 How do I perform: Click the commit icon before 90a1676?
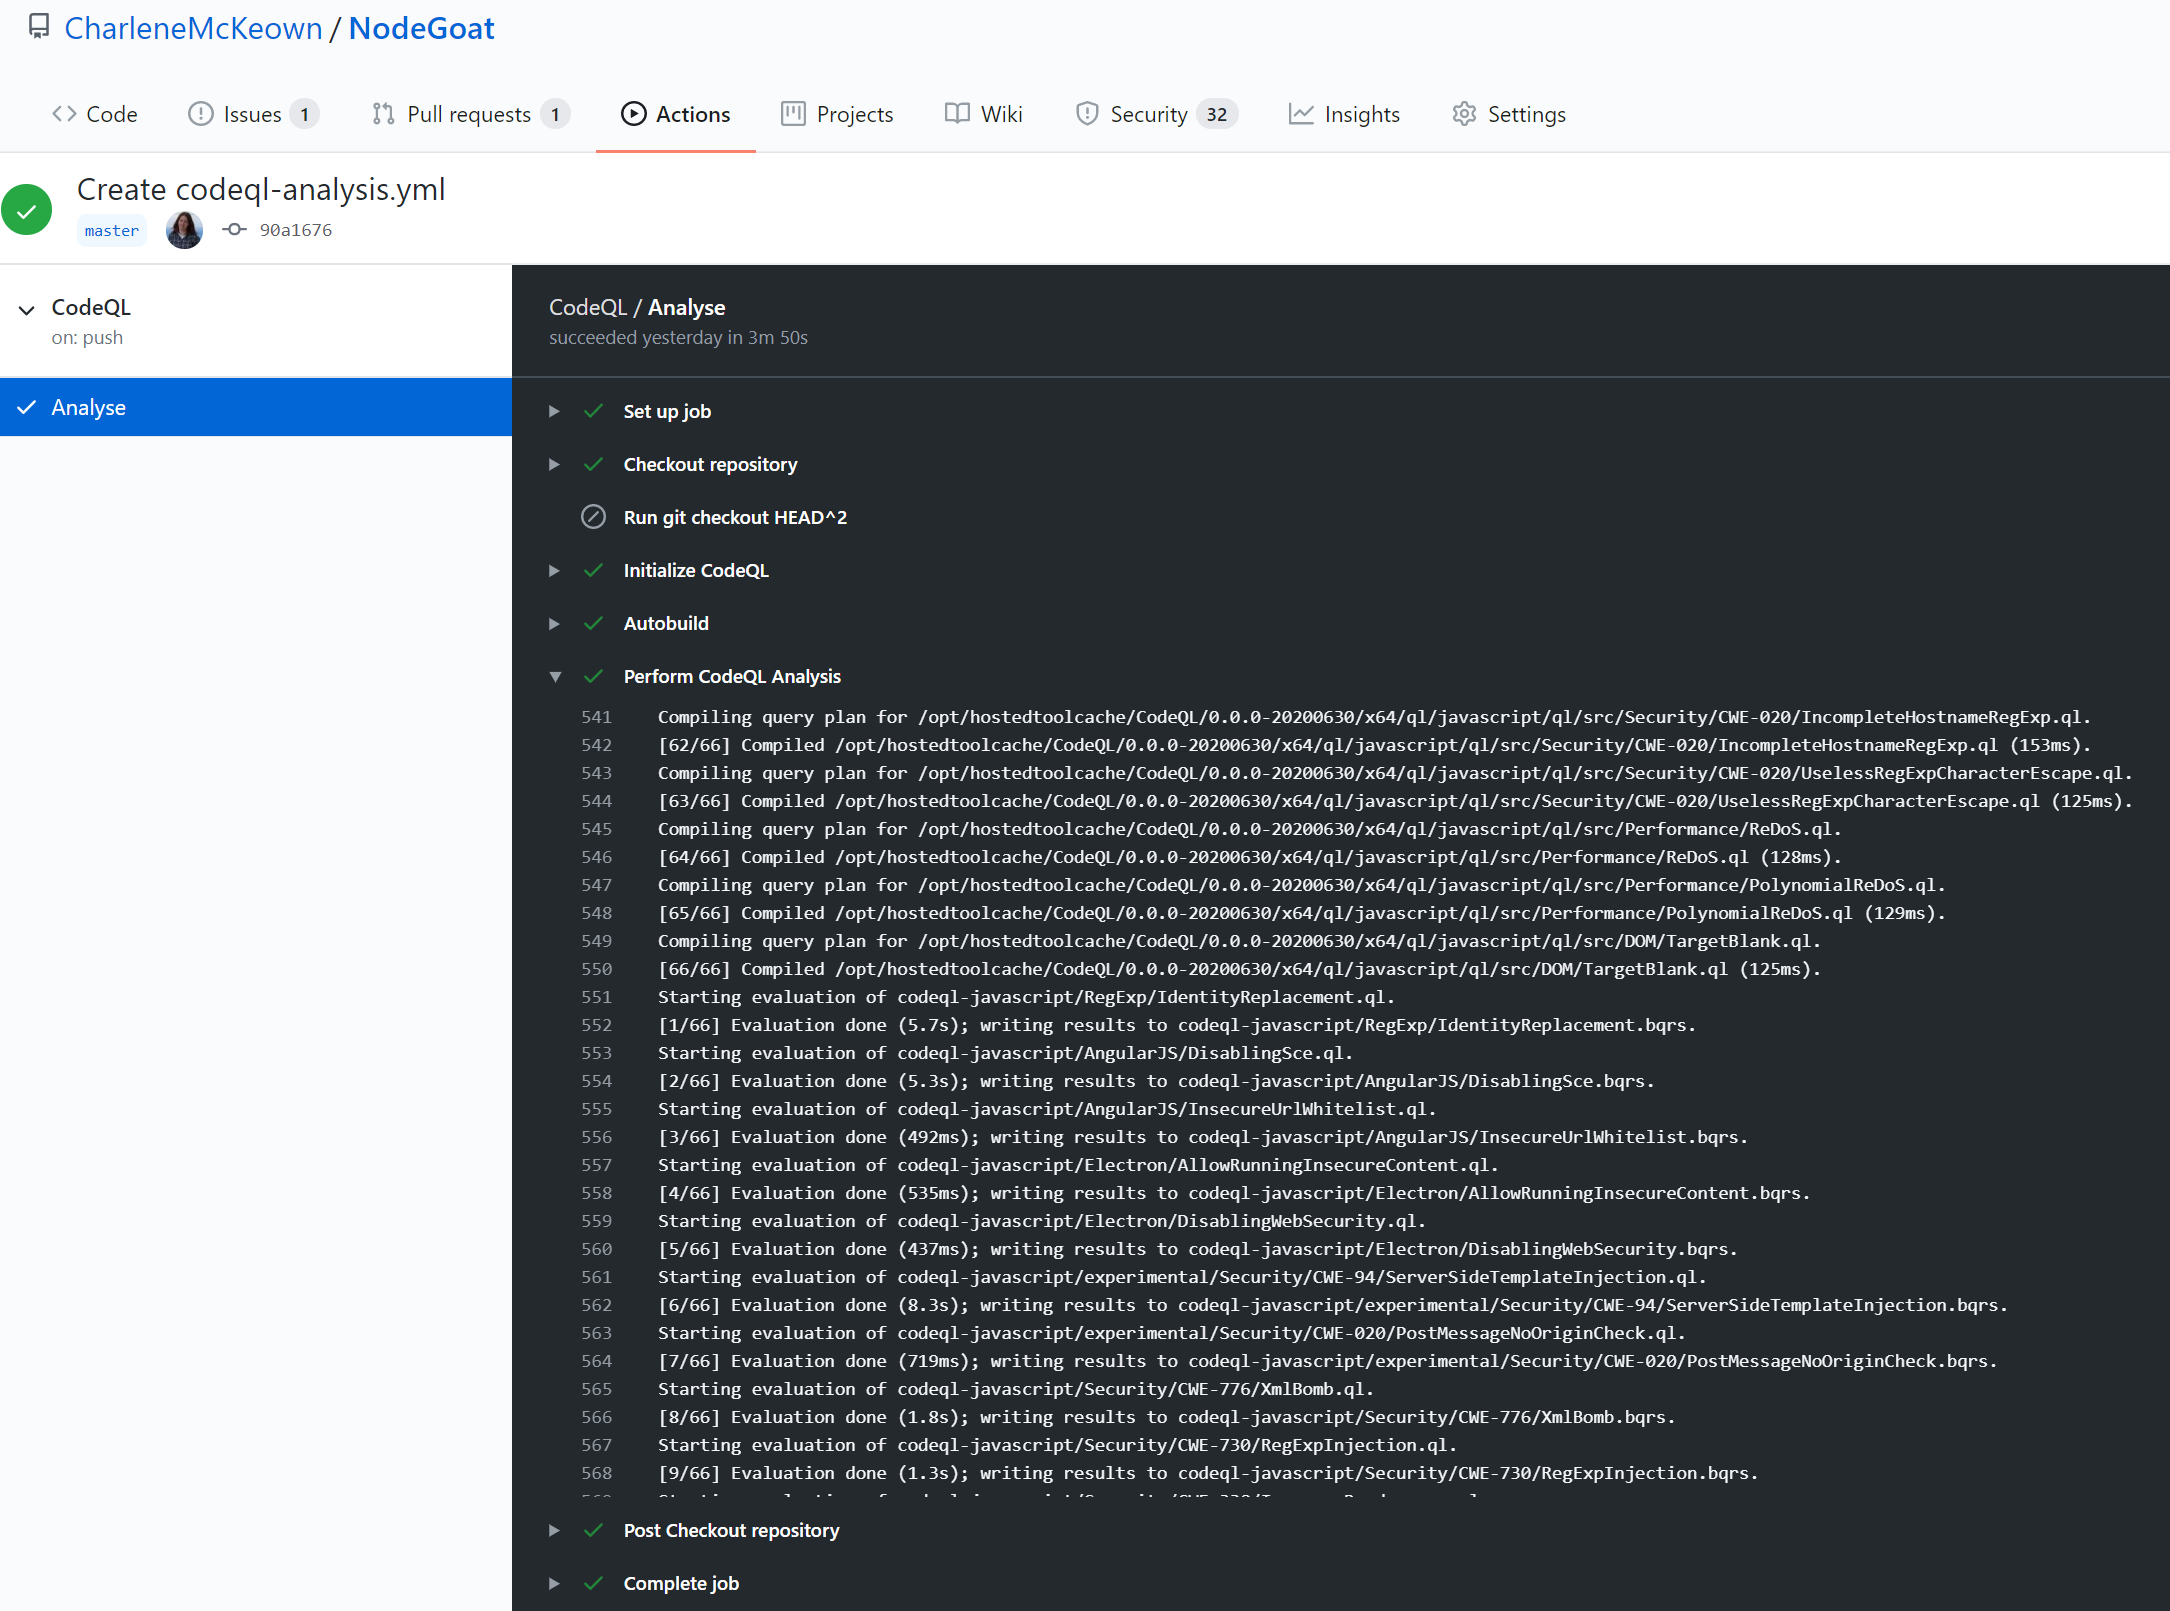pos(234,230)
